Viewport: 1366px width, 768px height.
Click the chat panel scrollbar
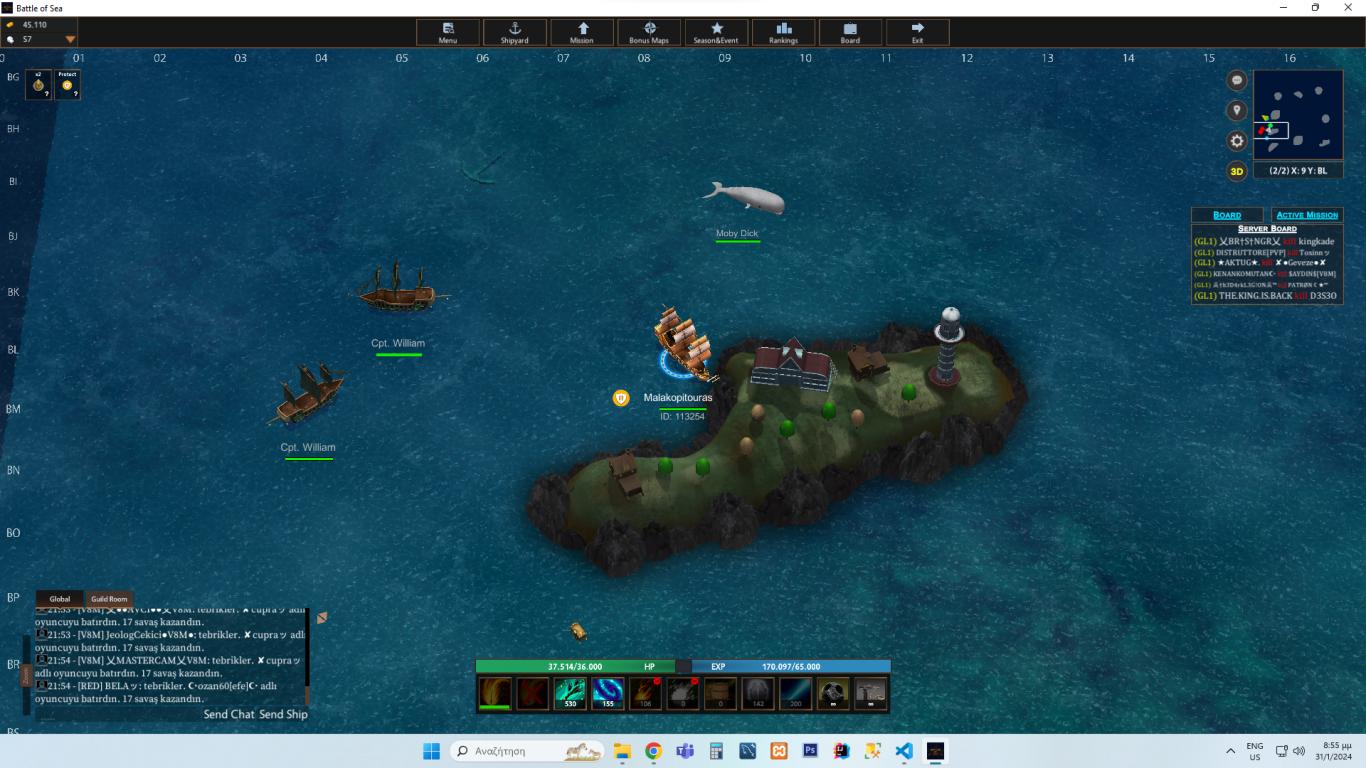click(307, 657)
